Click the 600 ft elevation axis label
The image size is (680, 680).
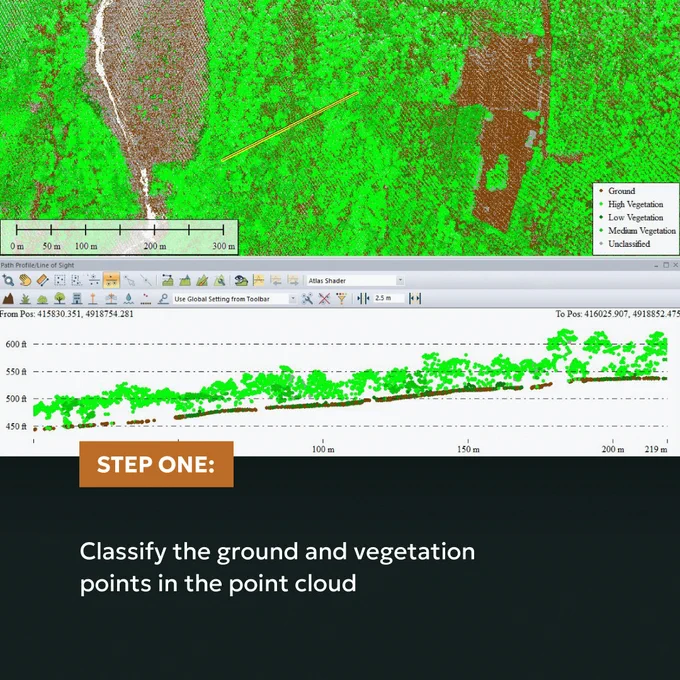(x=16, y=344)
